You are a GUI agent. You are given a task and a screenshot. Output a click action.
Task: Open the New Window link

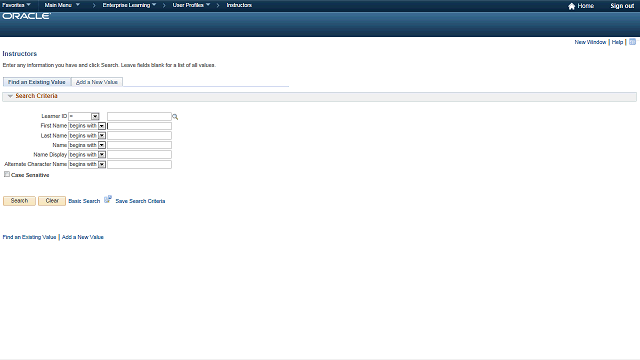coord(590,42)
